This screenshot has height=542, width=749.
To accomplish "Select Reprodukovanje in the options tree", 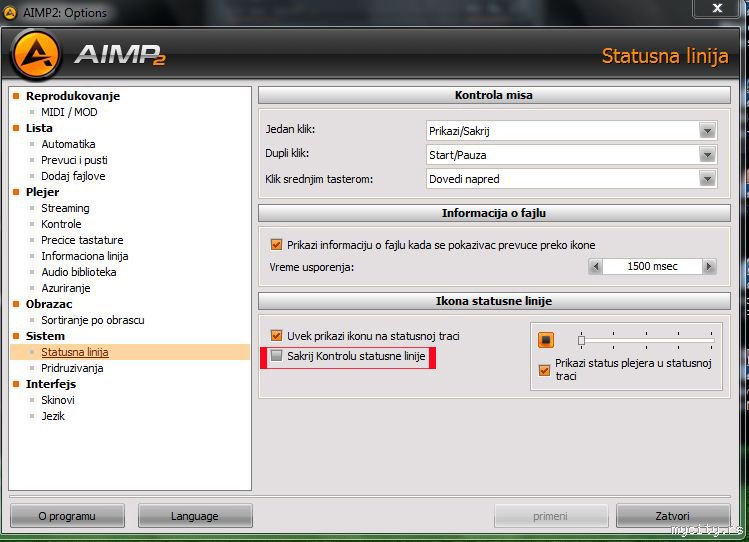I will coord(73,96).
